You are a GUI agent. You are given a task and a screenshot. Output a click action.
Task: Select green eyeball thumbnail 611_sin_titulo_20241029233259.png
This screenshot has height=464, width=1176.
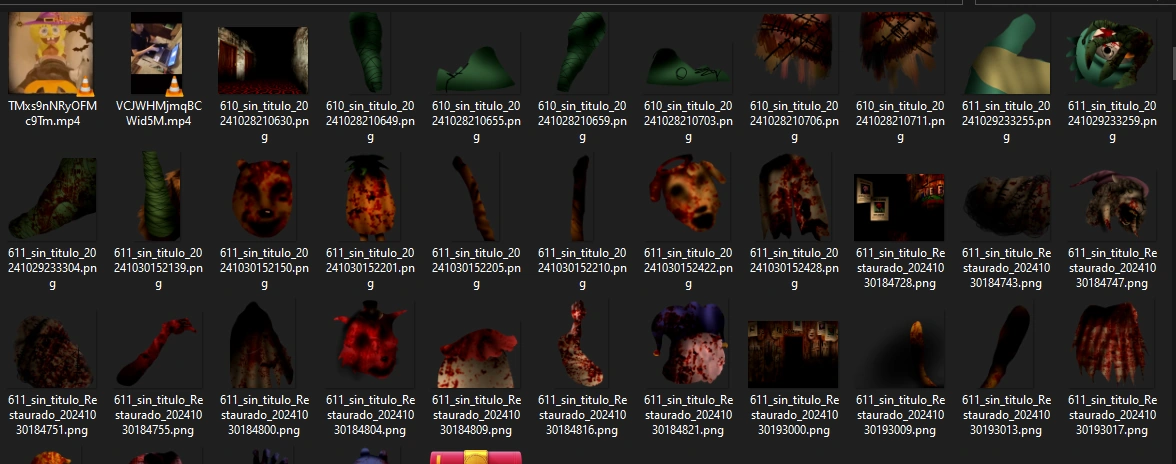(1112, 53)
